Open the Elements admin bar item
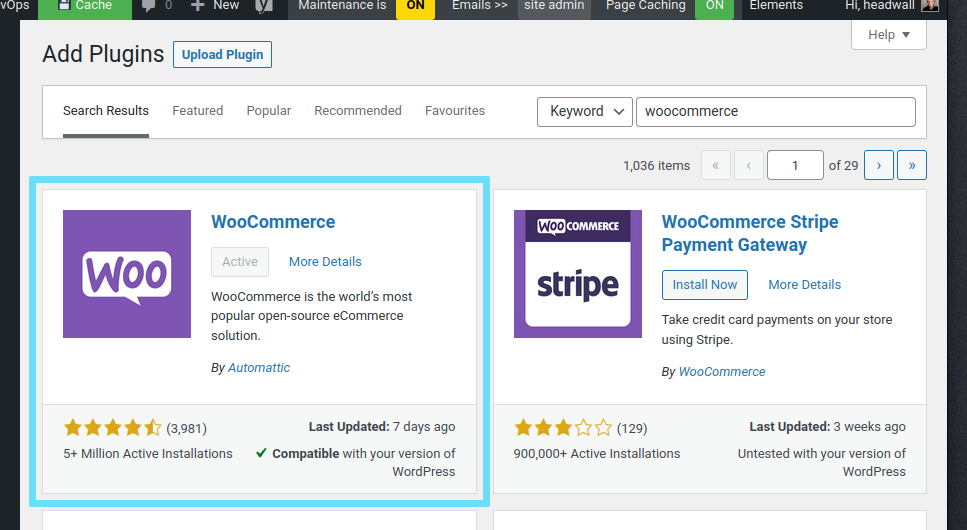Screen dimensions: 967x530 pos(776,6)
